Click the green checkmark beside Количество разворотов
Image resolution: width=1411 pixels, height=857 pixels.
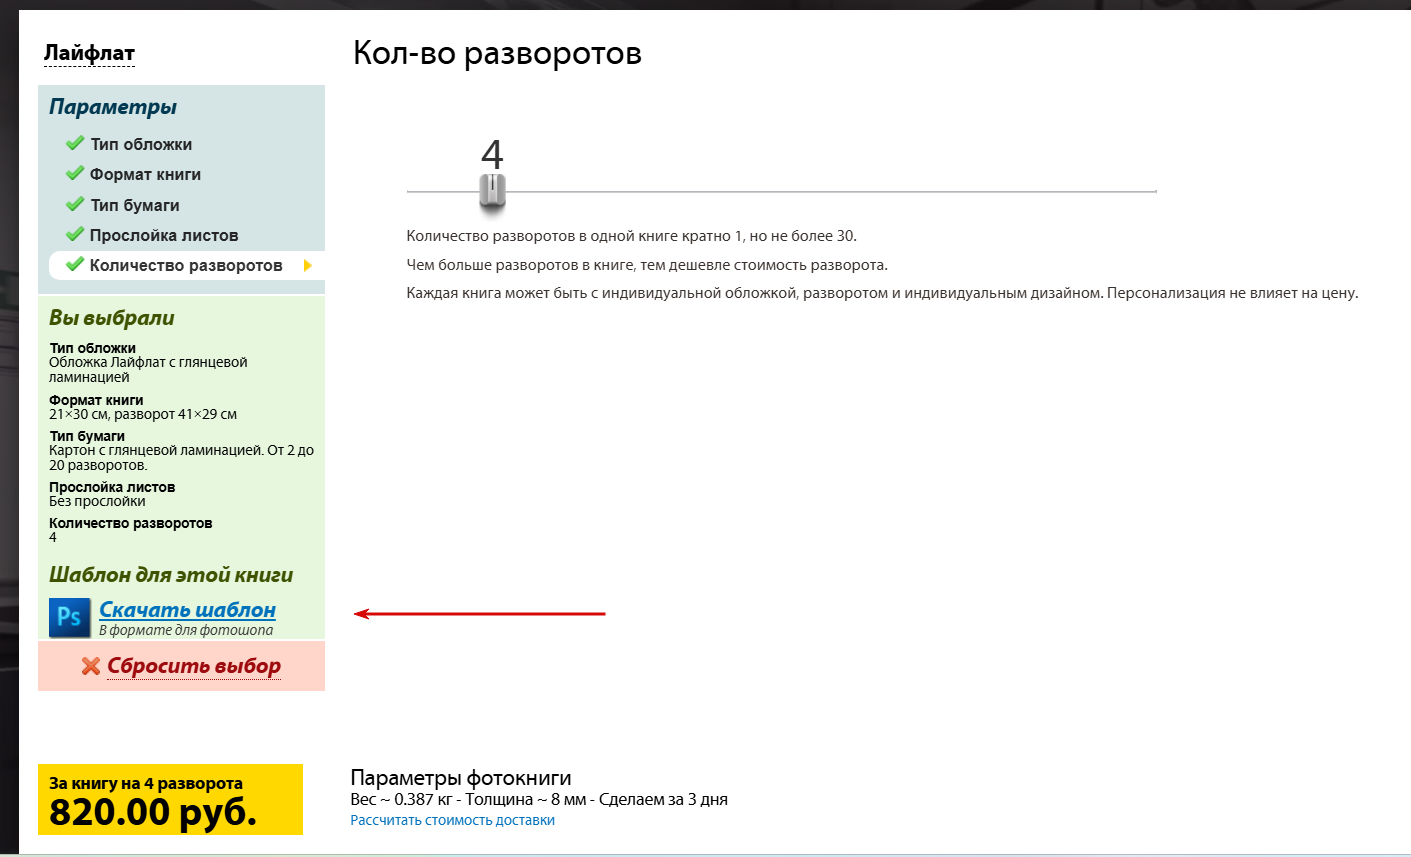pyautogui.click(x=75, y=265)
